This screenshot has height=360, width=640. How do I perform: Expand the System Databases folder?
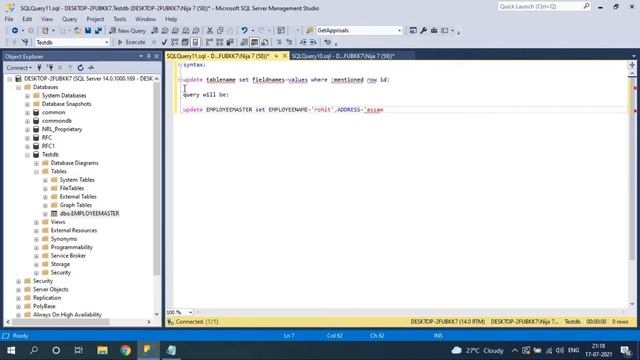point(27,96)
